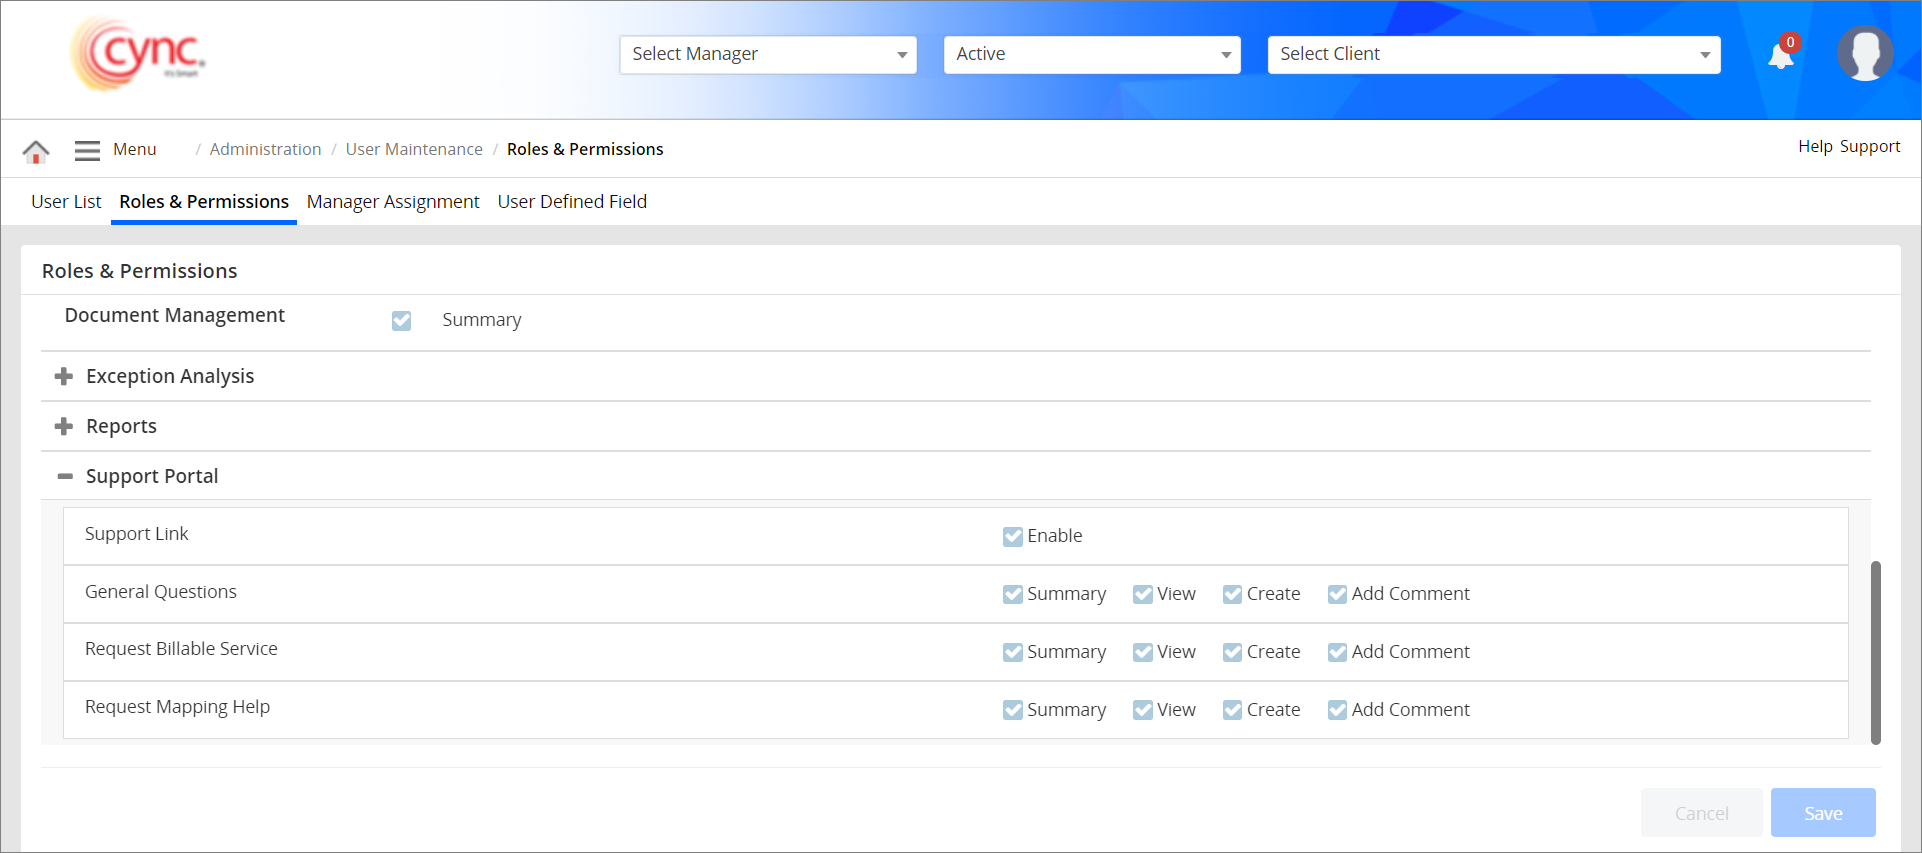Open the user profile avatar

1864,54
